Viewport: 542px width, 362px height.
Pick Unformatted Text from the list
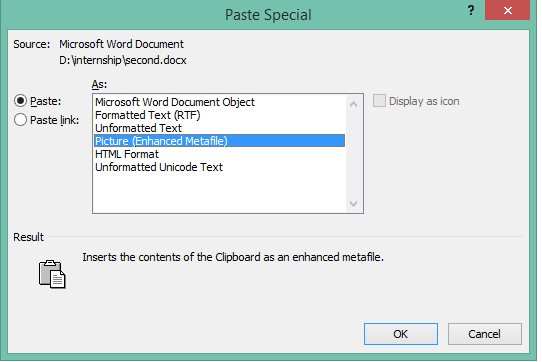point(138,128)
